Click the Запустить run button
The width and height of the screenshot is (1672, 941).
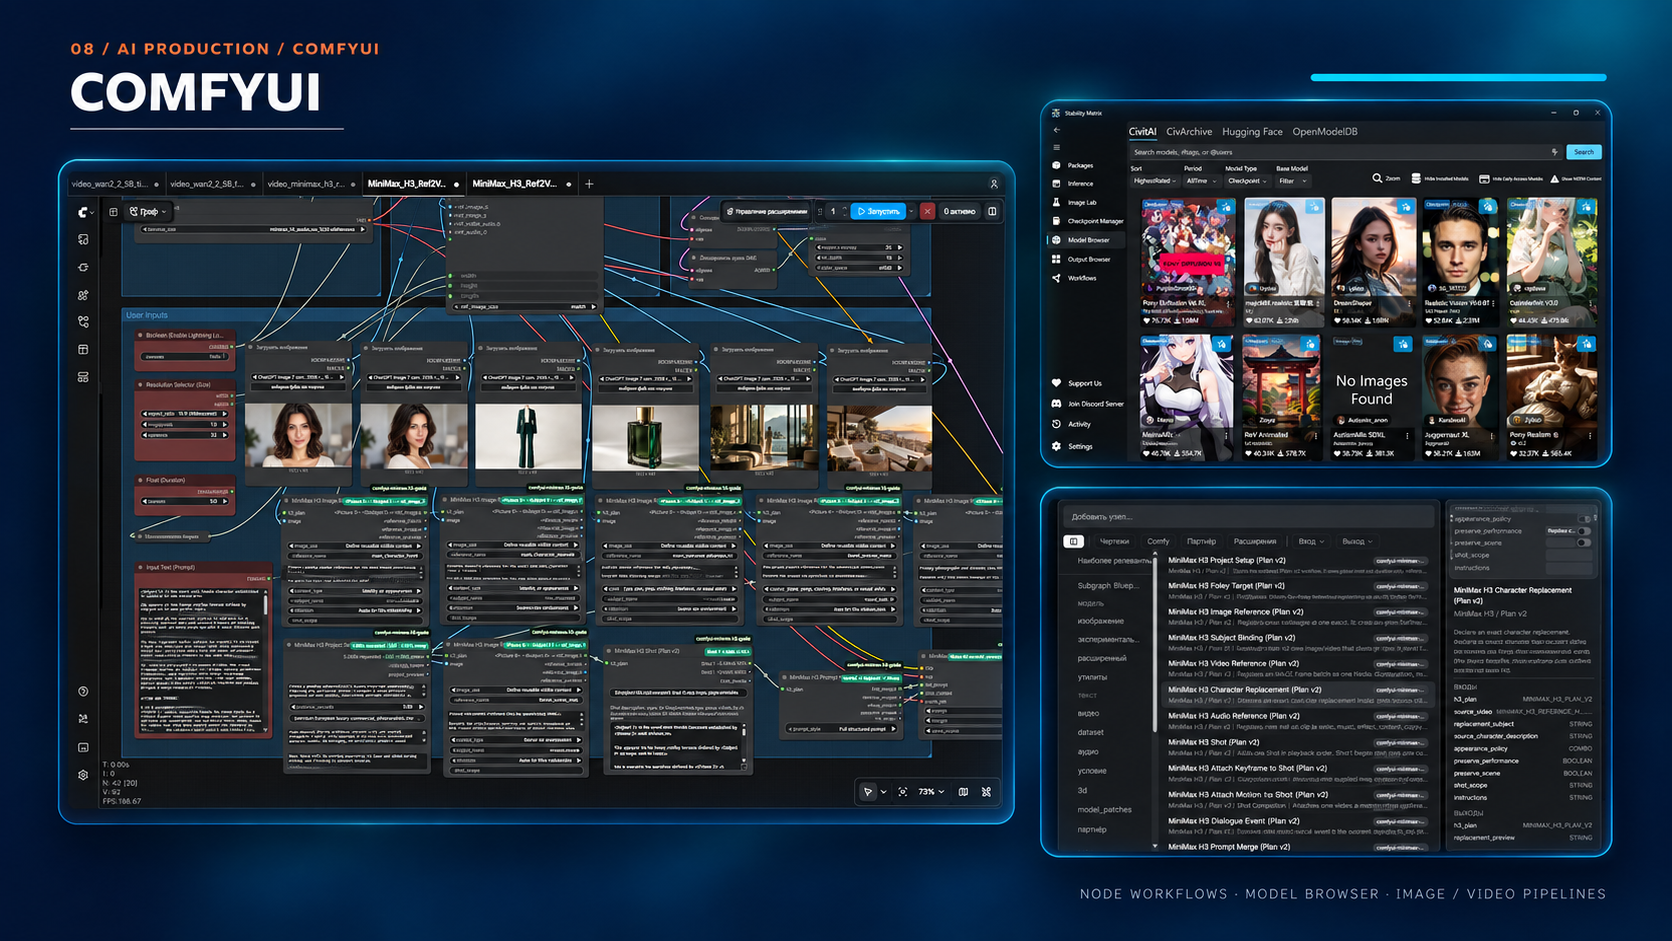pos(879,211)
